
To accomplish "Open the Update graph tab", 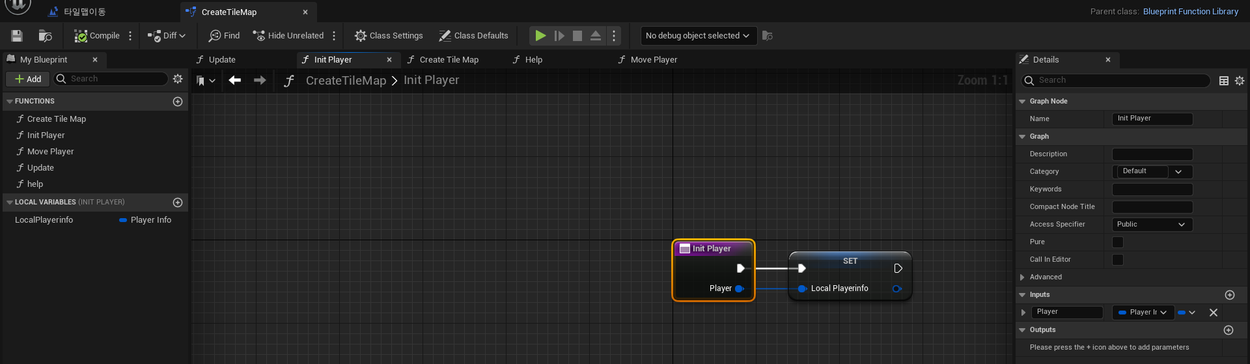I will pyautogui.click(x=222, y=59).
